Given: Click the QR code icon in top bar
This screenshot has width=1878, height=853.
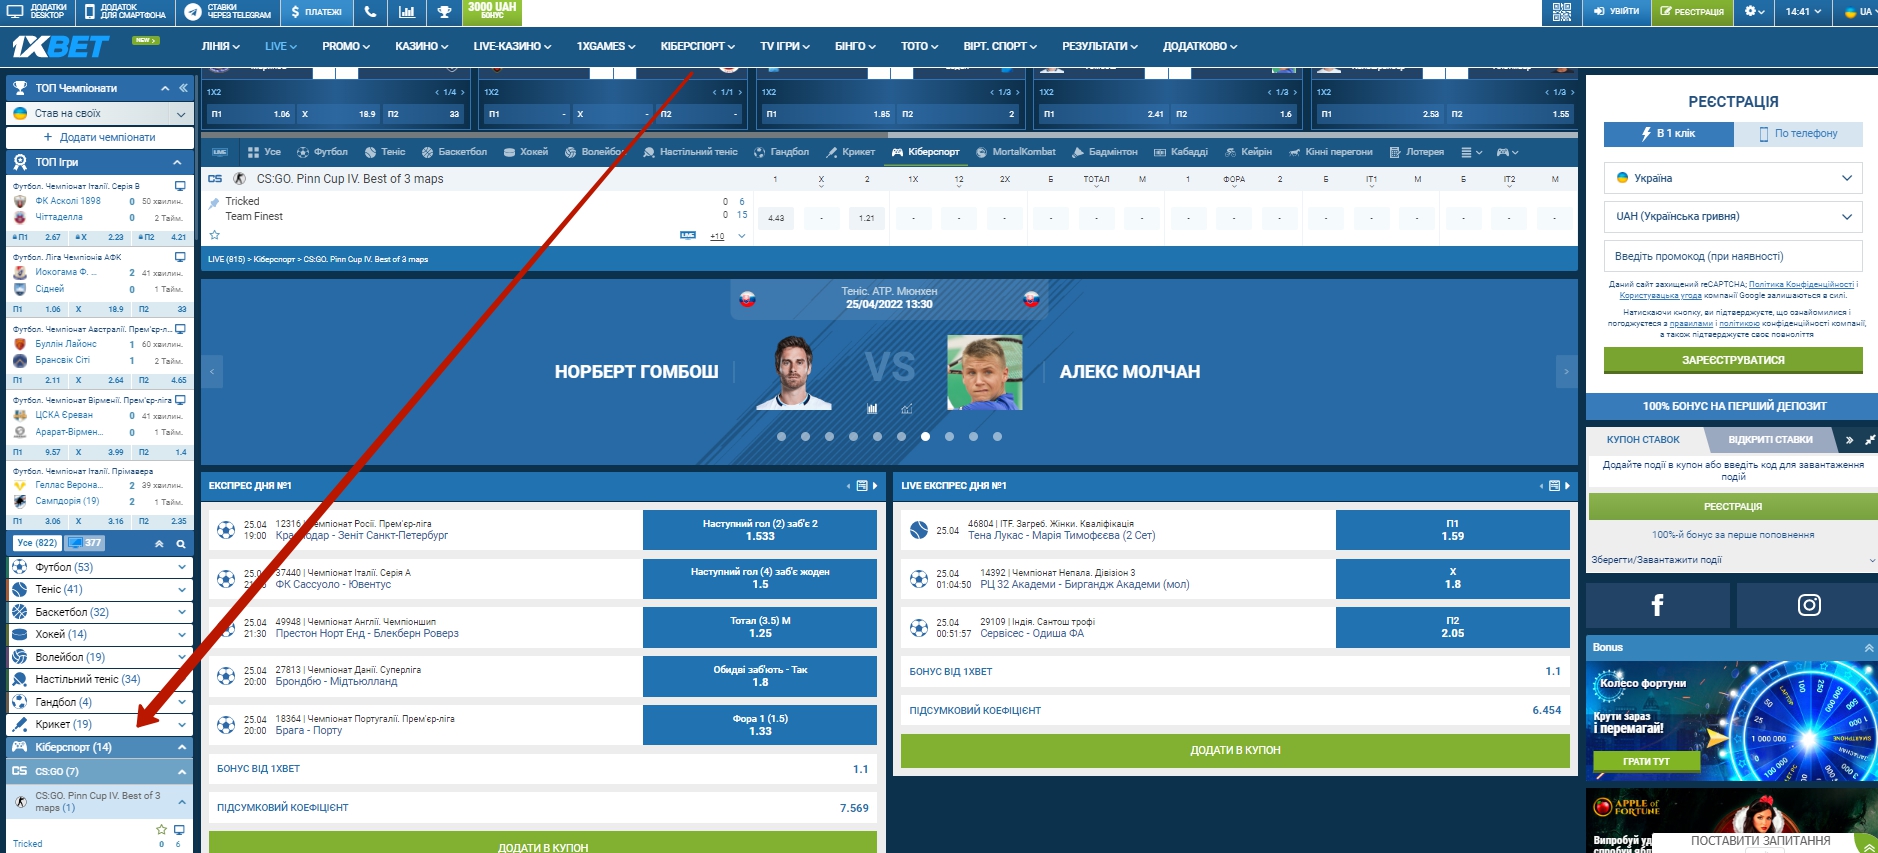Looking at the screenshot, I should (1561, 12).
